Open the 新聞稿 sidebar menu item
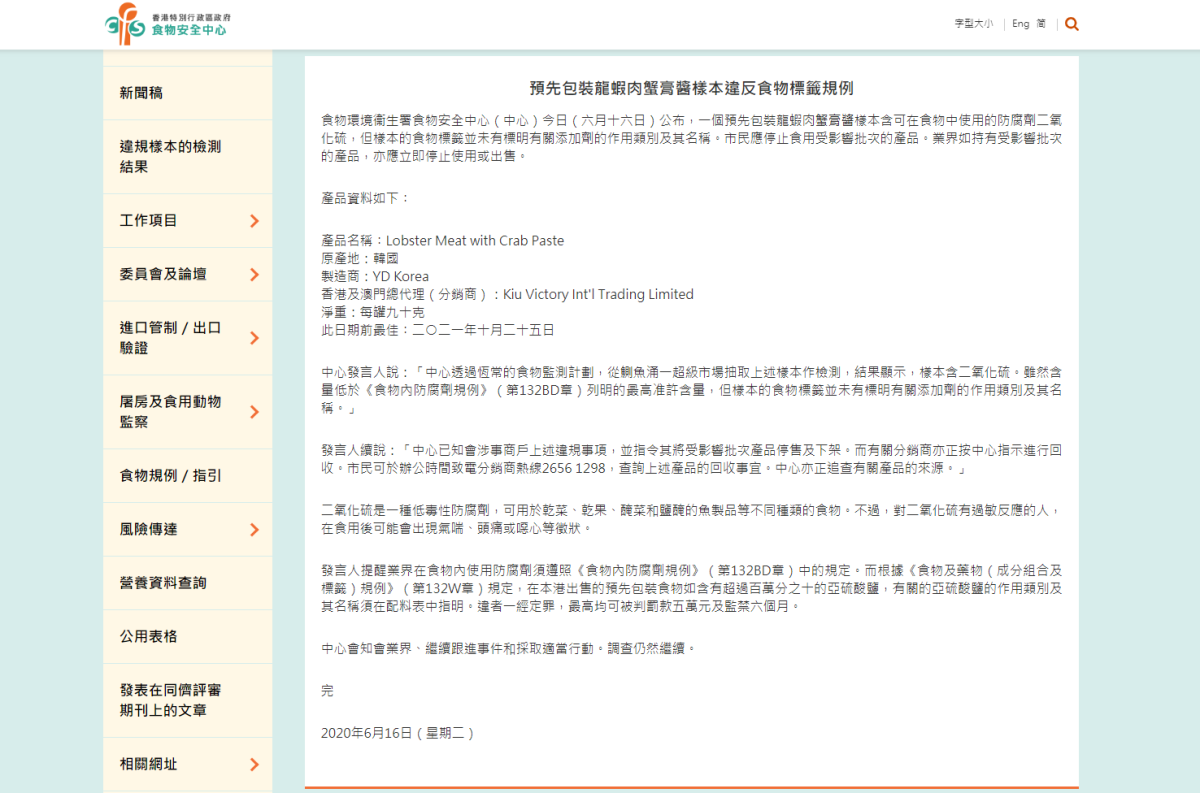This screenshot has height=793, width=1200. click(x=188, y=93)
